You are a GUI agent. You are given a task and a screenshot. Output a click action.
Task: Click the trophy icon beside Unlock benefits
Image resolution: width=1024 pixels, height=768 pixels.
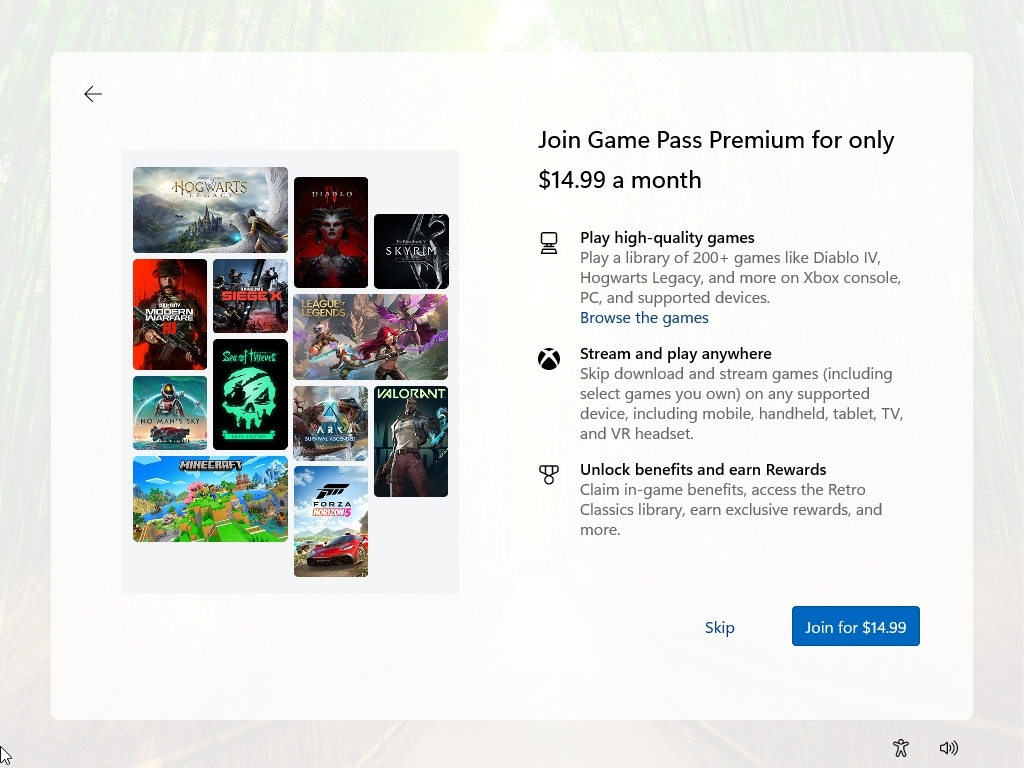549,474
